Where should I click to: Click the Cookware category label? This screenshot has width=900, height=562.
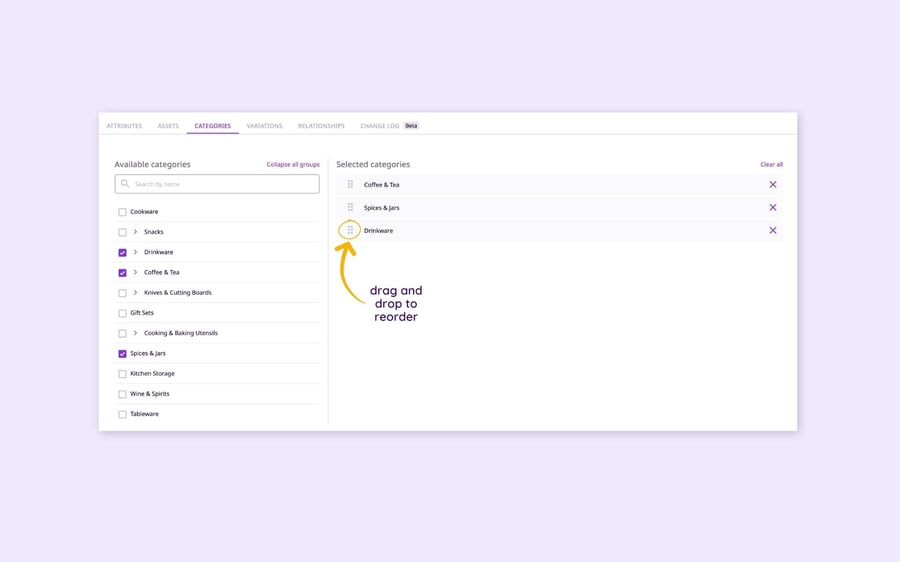point(144,212)
